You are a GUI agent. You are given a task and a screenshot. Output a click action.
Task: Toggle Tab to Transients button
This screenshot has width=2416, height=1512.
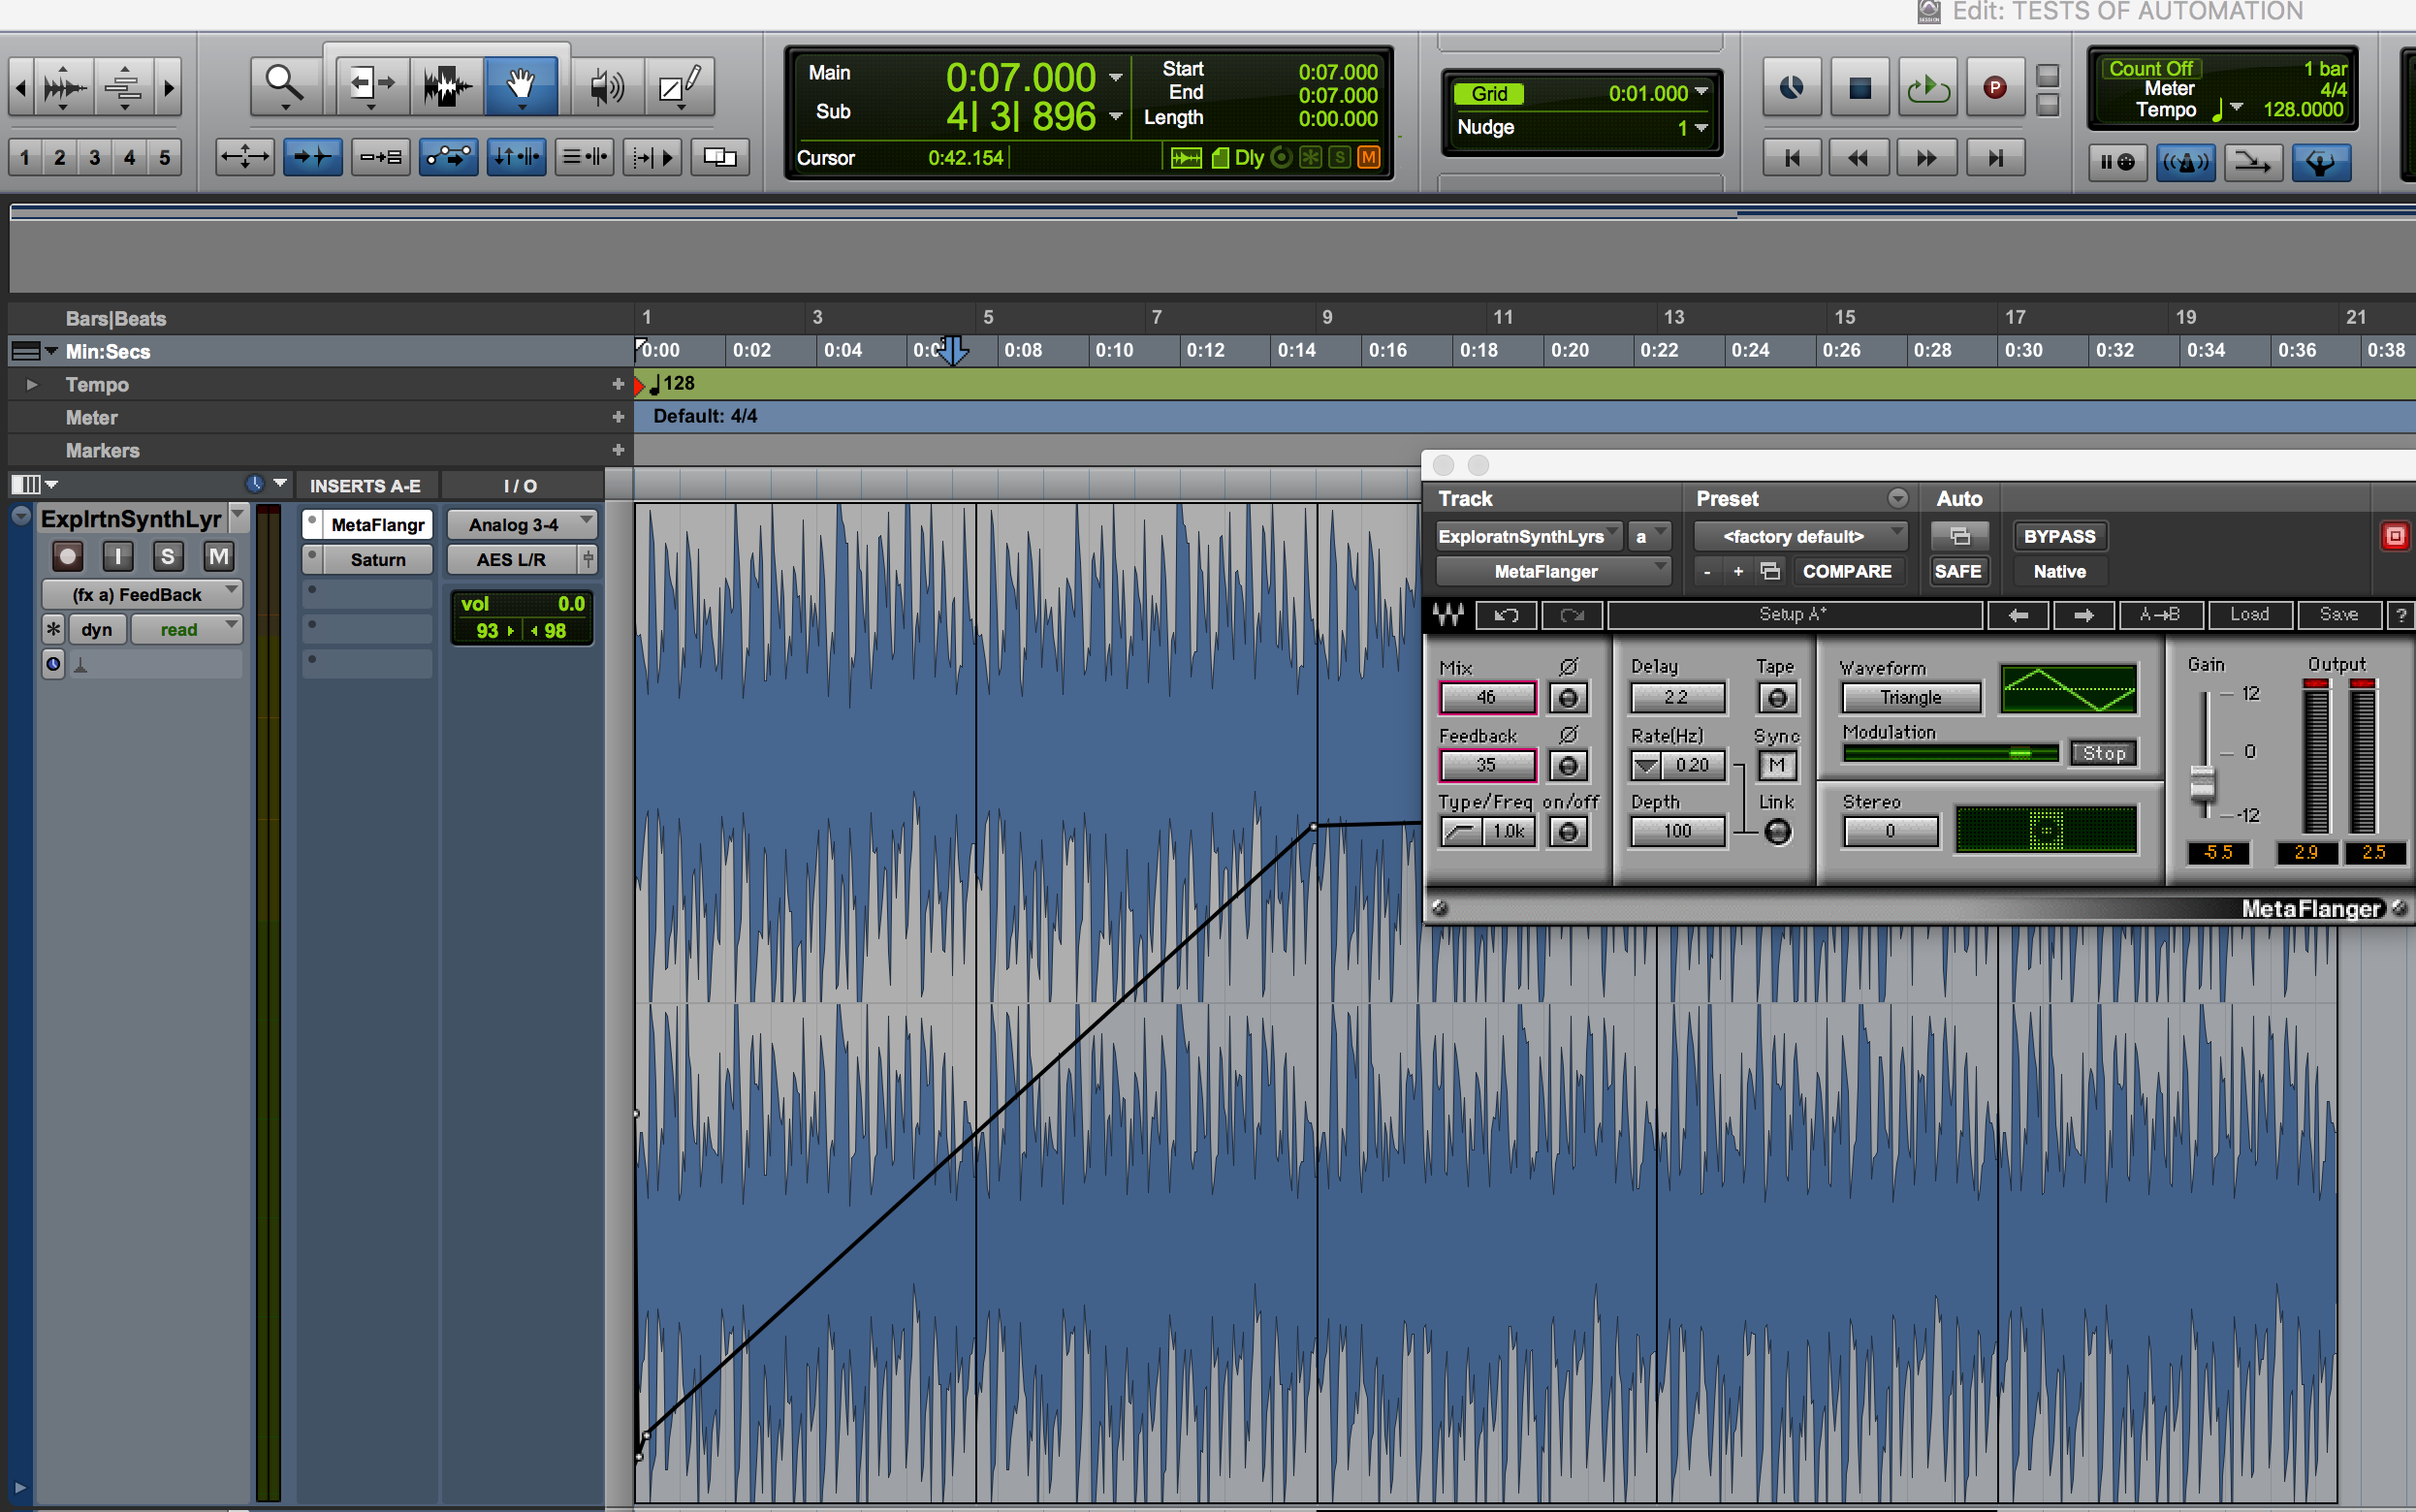[x=312, y=157]
